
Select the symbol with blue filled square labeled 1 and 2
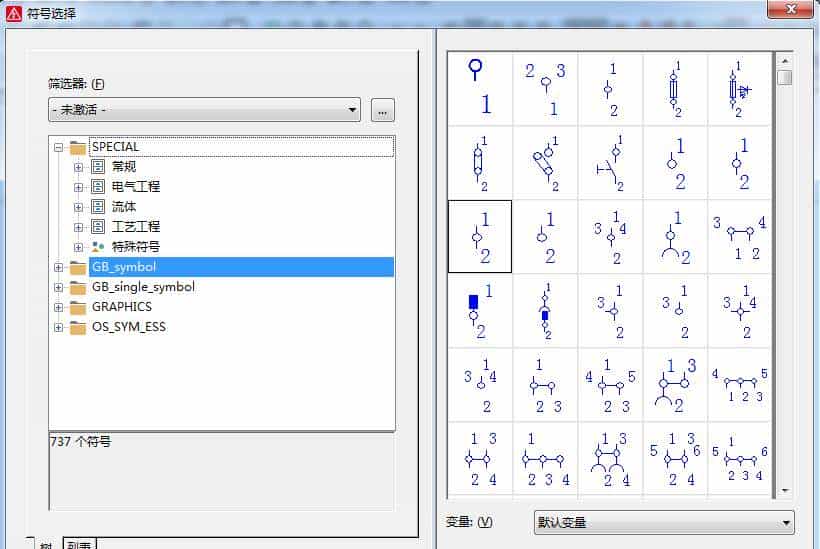tap(479, 311)
